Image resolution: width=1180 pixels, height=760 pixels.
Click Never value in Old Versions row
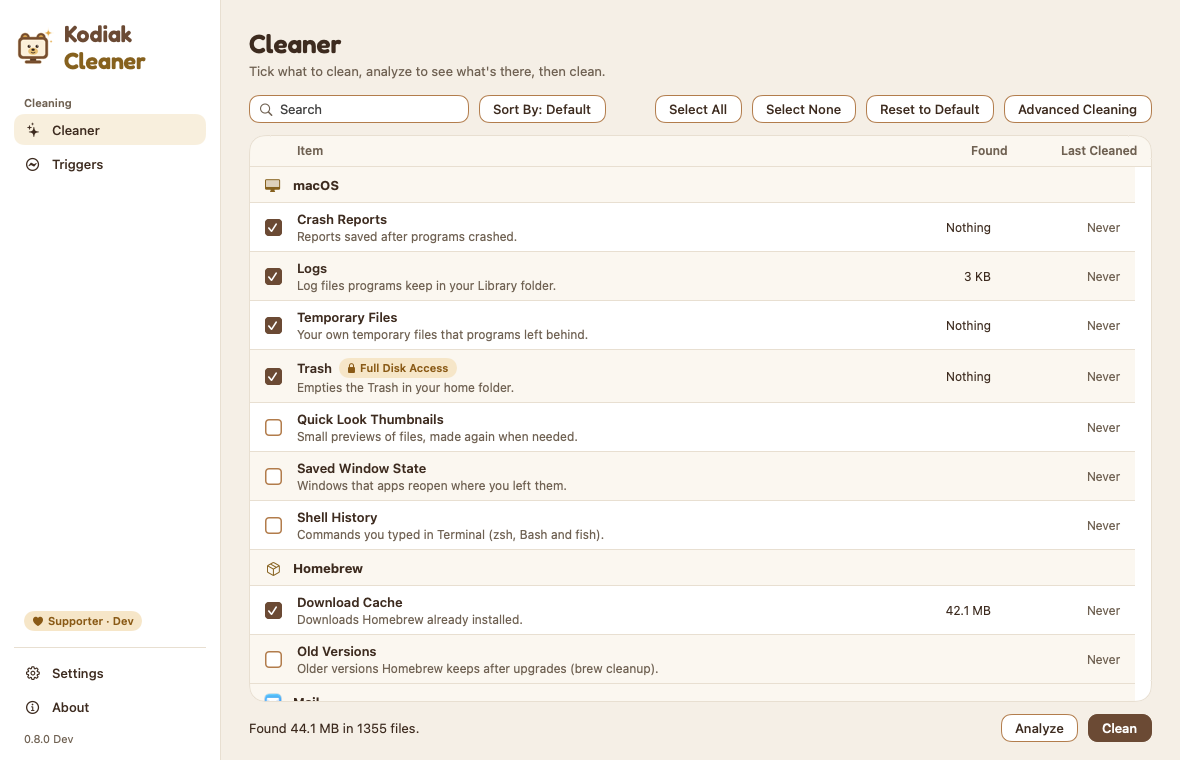(1103, 660)
